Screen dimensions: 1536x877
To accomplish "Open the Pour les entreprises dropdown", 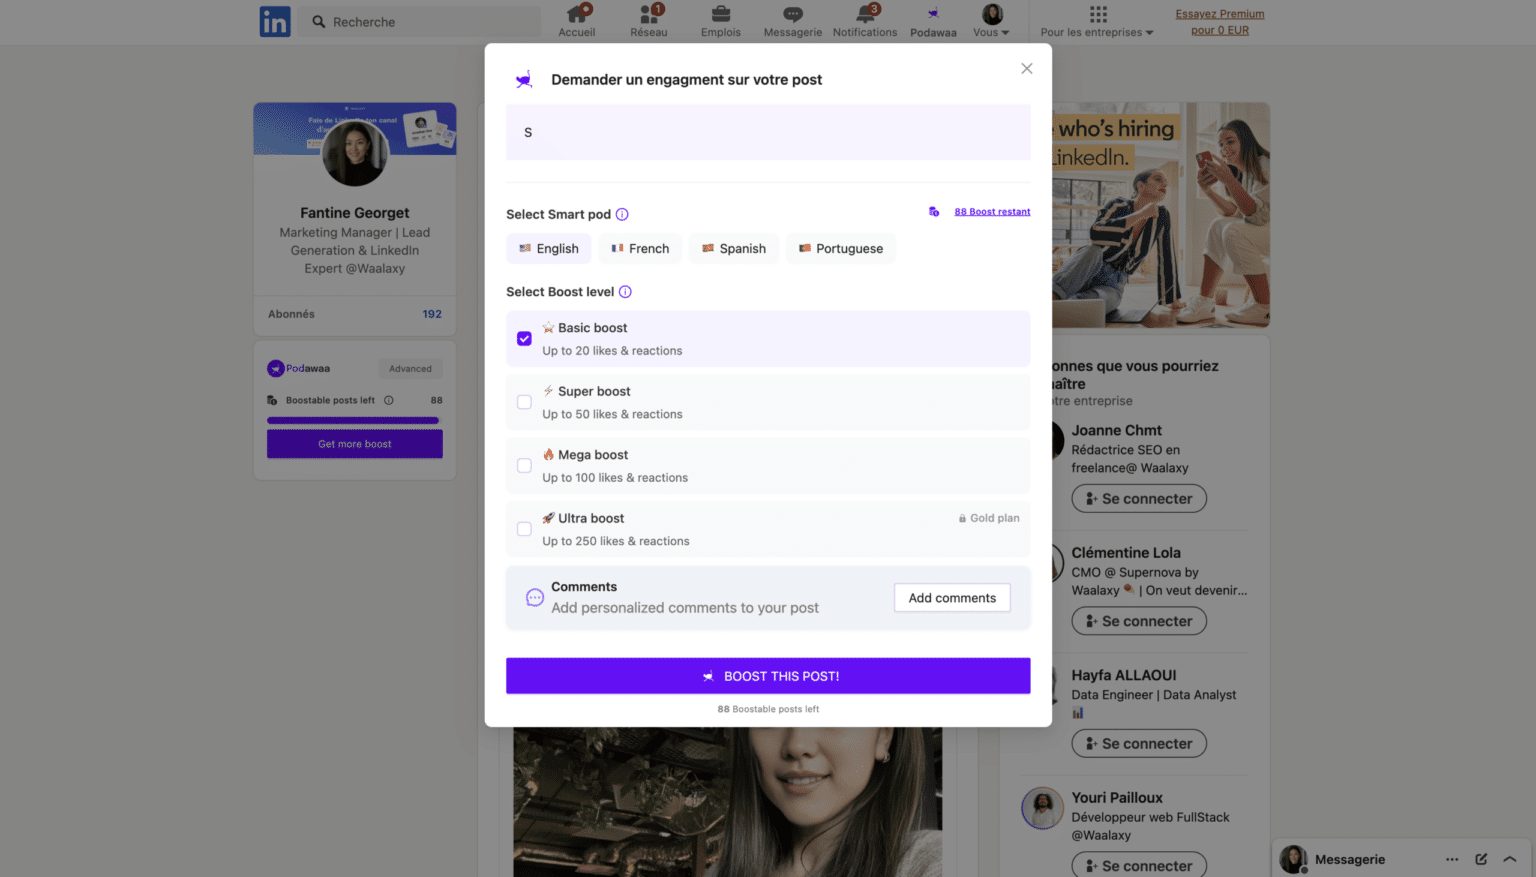I will [1097, 21].
